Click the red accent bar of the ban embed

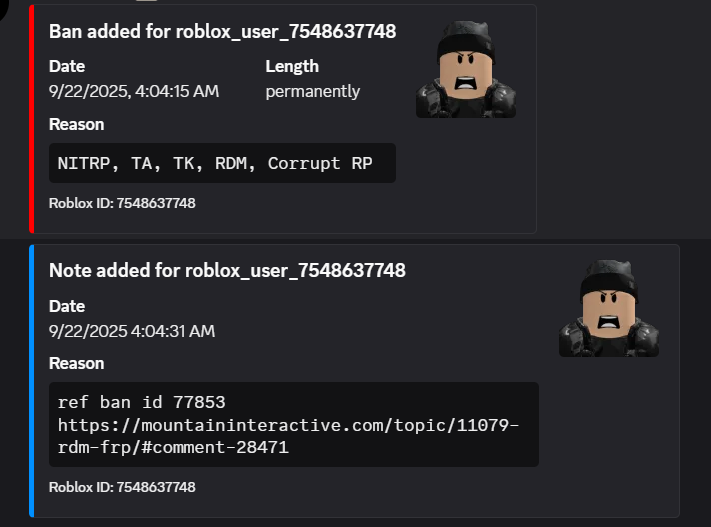coord(32,118)
